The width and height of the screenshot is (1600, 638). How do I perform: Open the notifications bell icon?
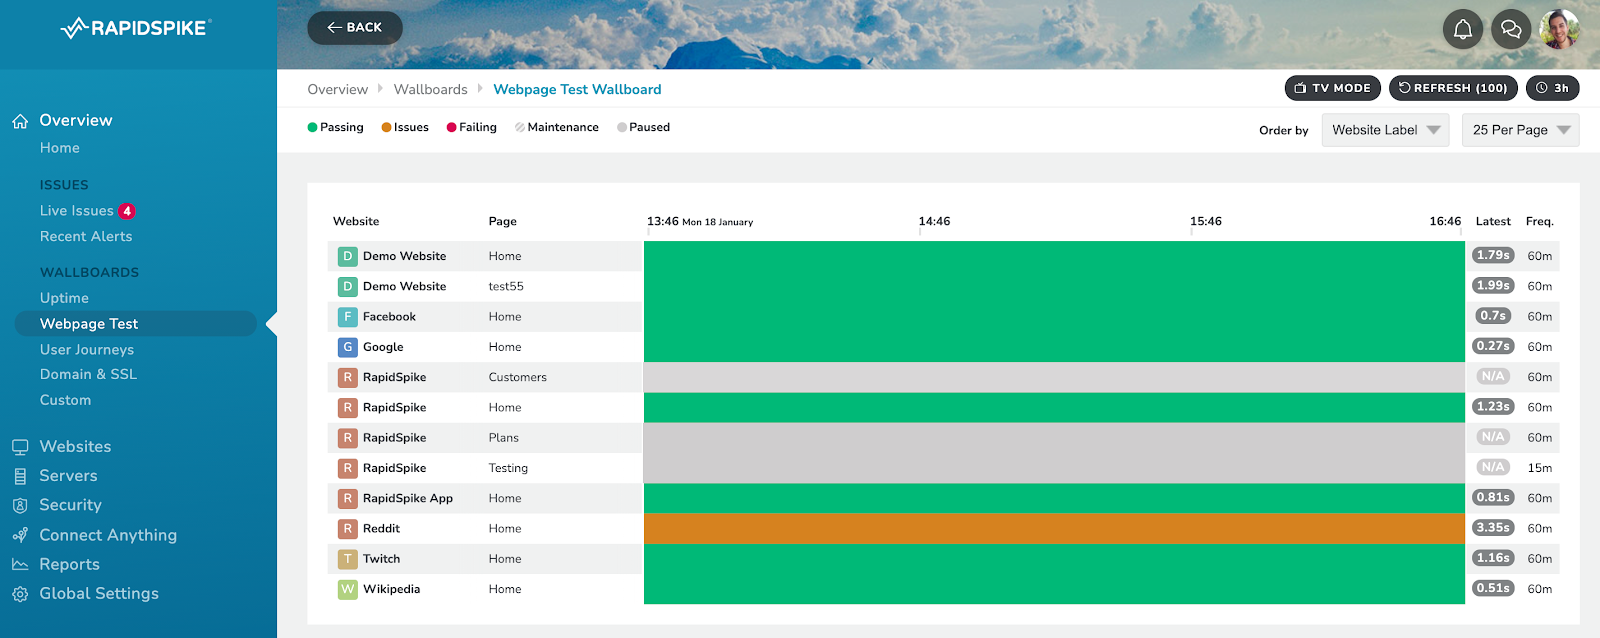[x=1462, y=29]
